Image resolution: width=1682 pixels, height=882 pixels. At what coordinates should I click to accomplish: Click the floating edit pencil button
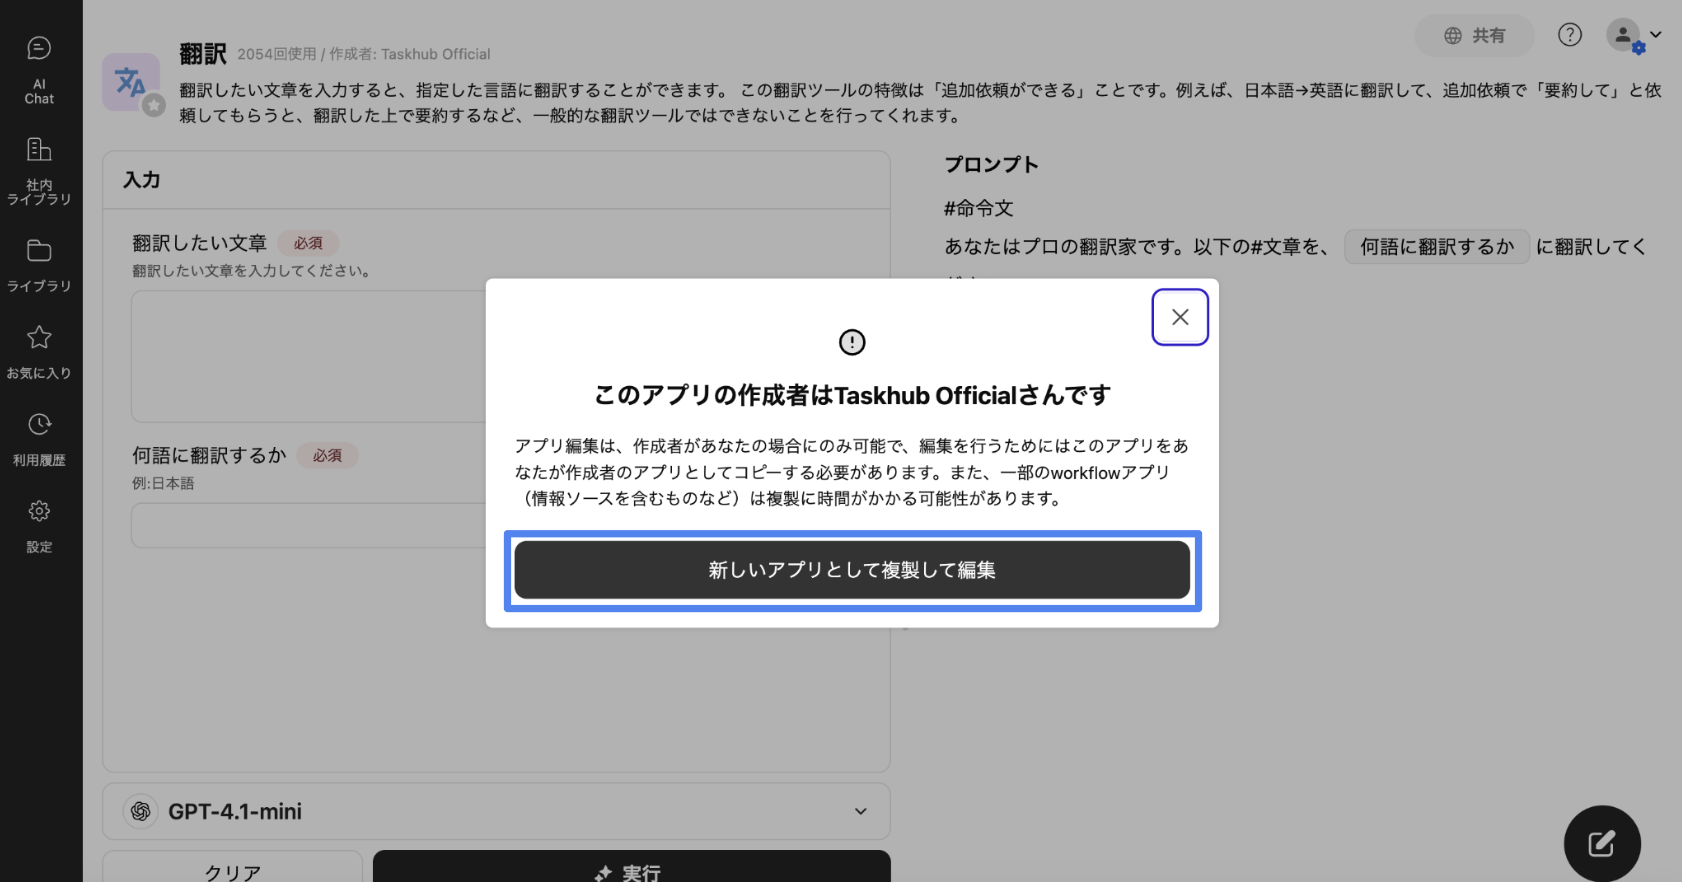point(1601,843)
